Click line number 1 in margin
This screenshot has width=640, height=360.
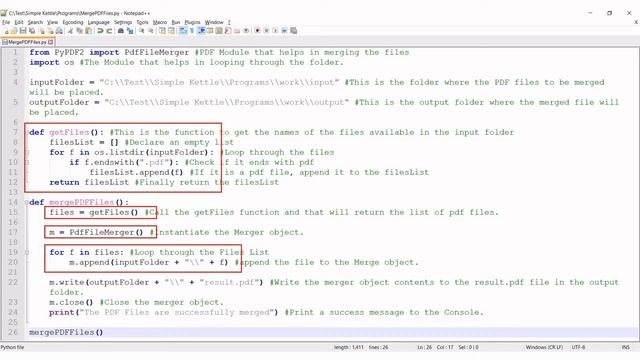tap(15, 52)
